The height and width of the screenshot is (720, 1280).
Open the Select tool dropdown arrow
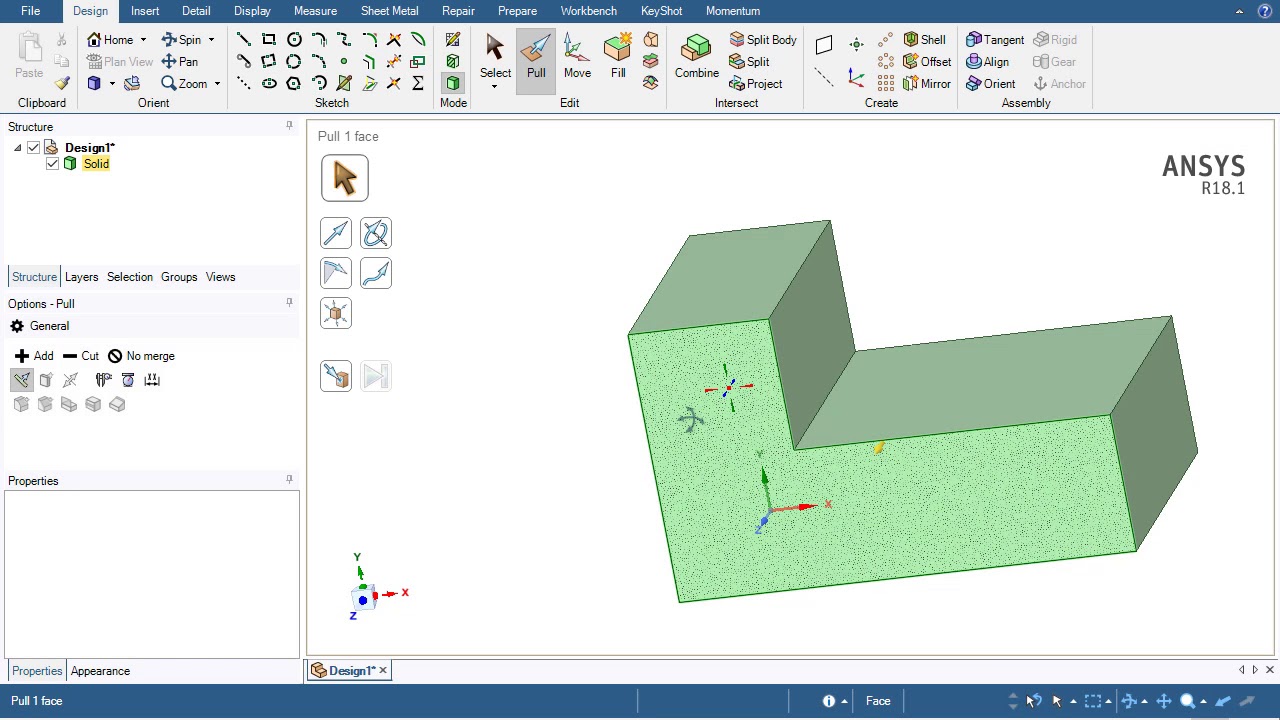tap(494, 87)
